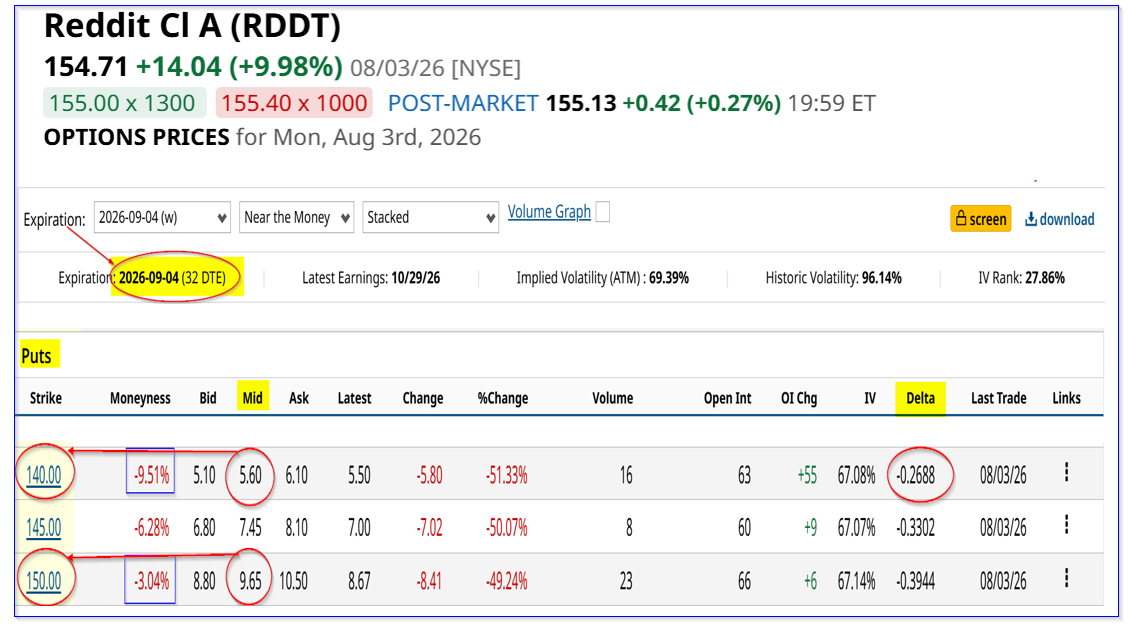The image size is (1128, 626).
Task: Sort by the Delta column header
Action: (920, 399)
